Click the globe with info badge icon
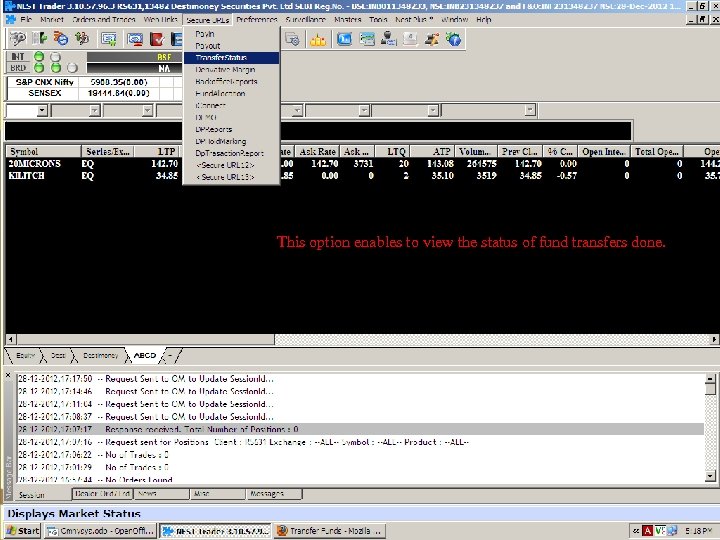The height and width of the screenshot is (540, 720). point(453,39)
